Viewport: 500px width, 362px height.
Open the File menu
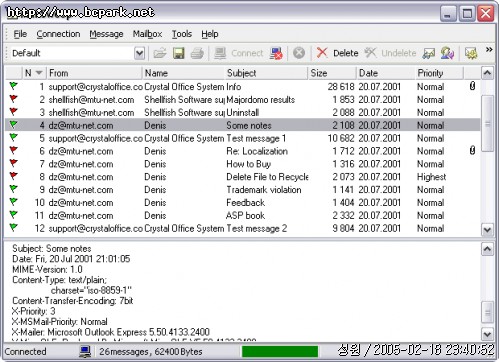pyautogui.click(x=20, y=34)
